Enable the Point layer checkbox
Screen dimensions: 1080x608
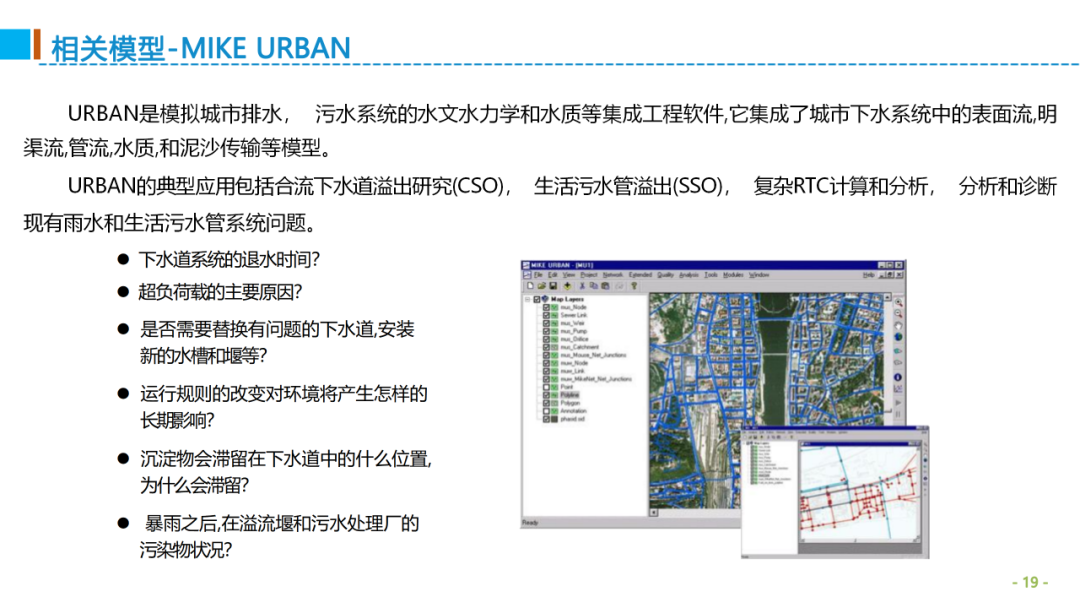click(x=546, y=387)
